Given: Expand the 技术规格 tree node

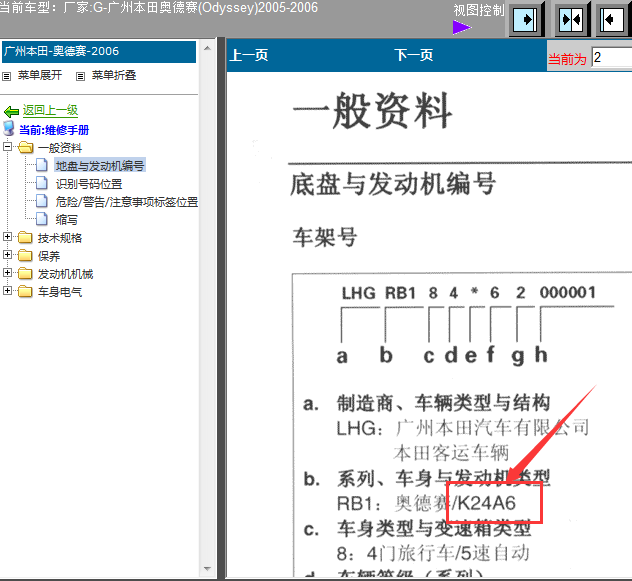Looking at the screenshot, I should [x=7, y=237].
